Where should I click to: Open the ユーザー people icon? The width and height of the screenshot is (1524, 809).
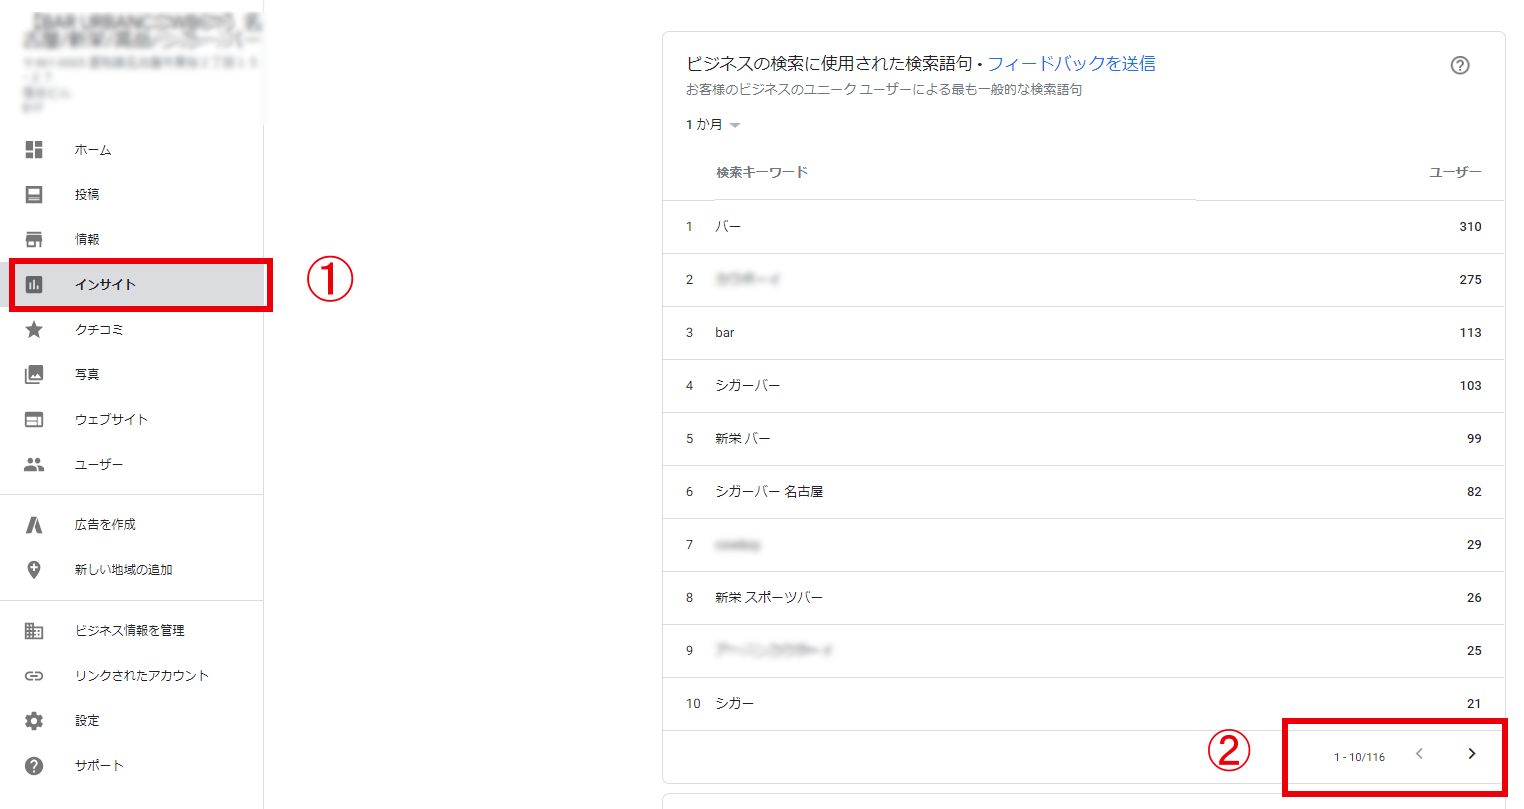[33, 464]
